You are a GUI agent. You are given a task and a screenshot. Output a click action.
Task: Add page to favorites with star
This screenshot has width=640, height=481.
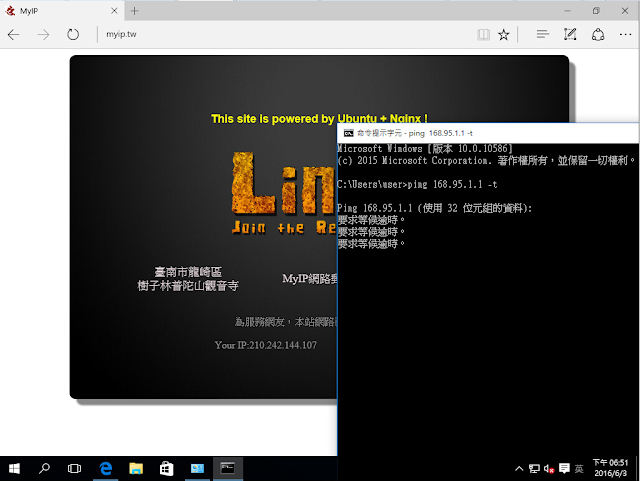tap(504, 35)
